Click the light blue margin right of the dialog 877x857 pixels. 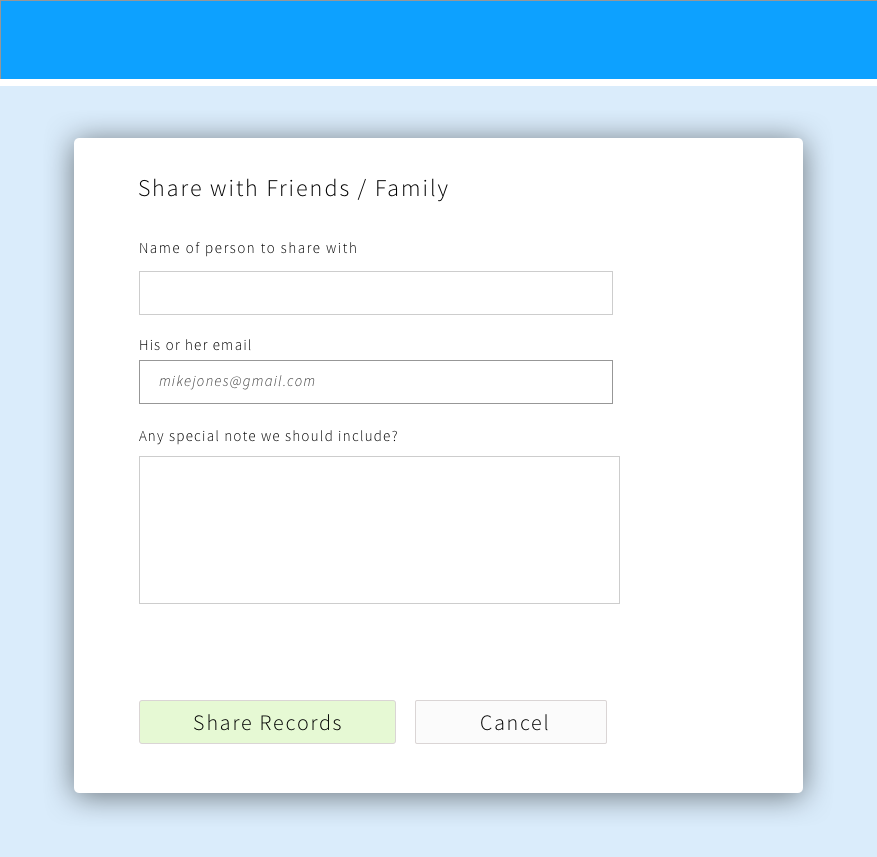point(840,465)
